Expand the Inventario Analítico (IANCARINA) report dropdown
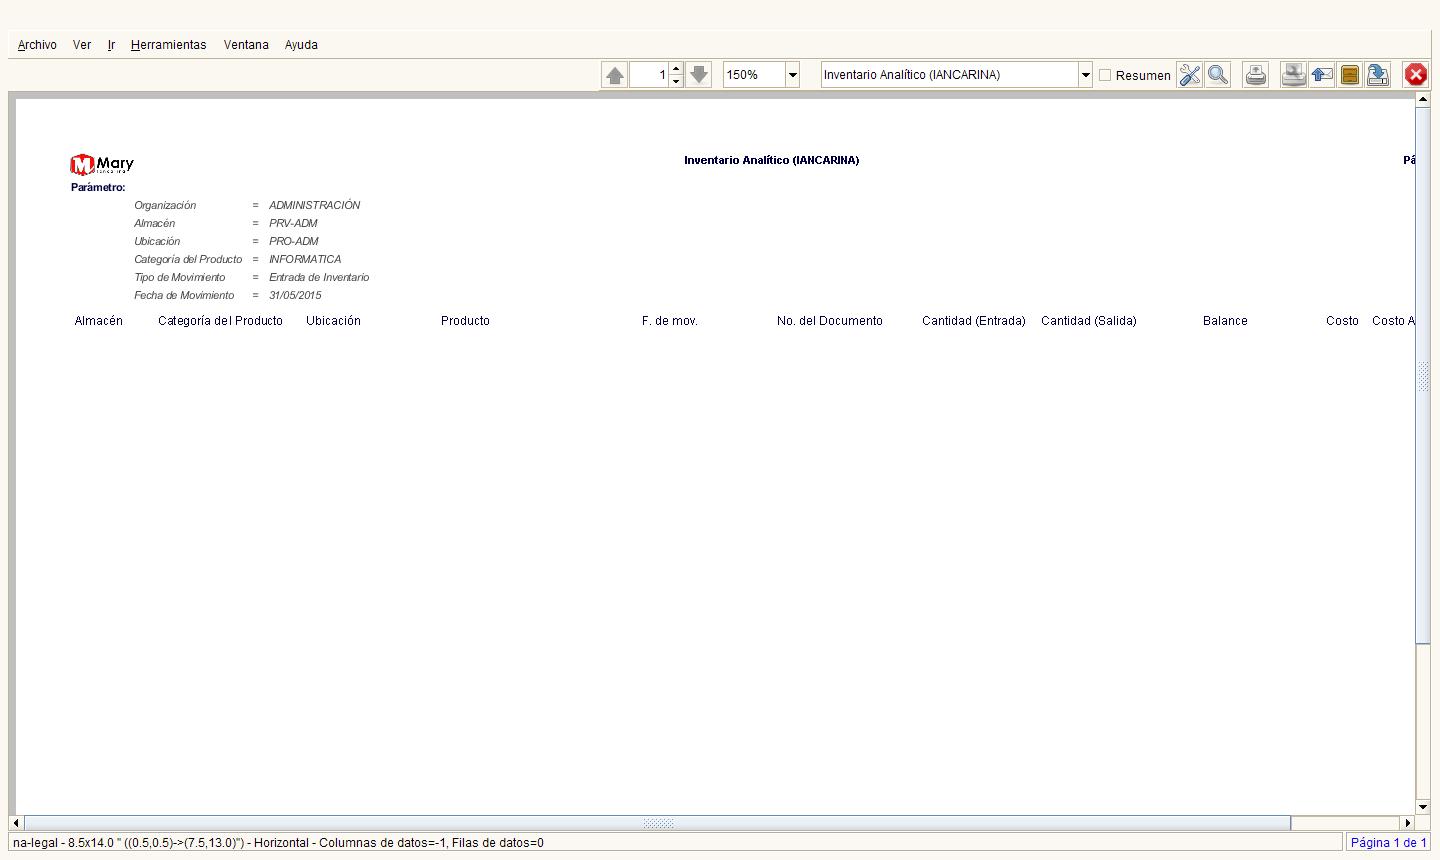Screen dimensions: 1440x860 [1085, 75]
